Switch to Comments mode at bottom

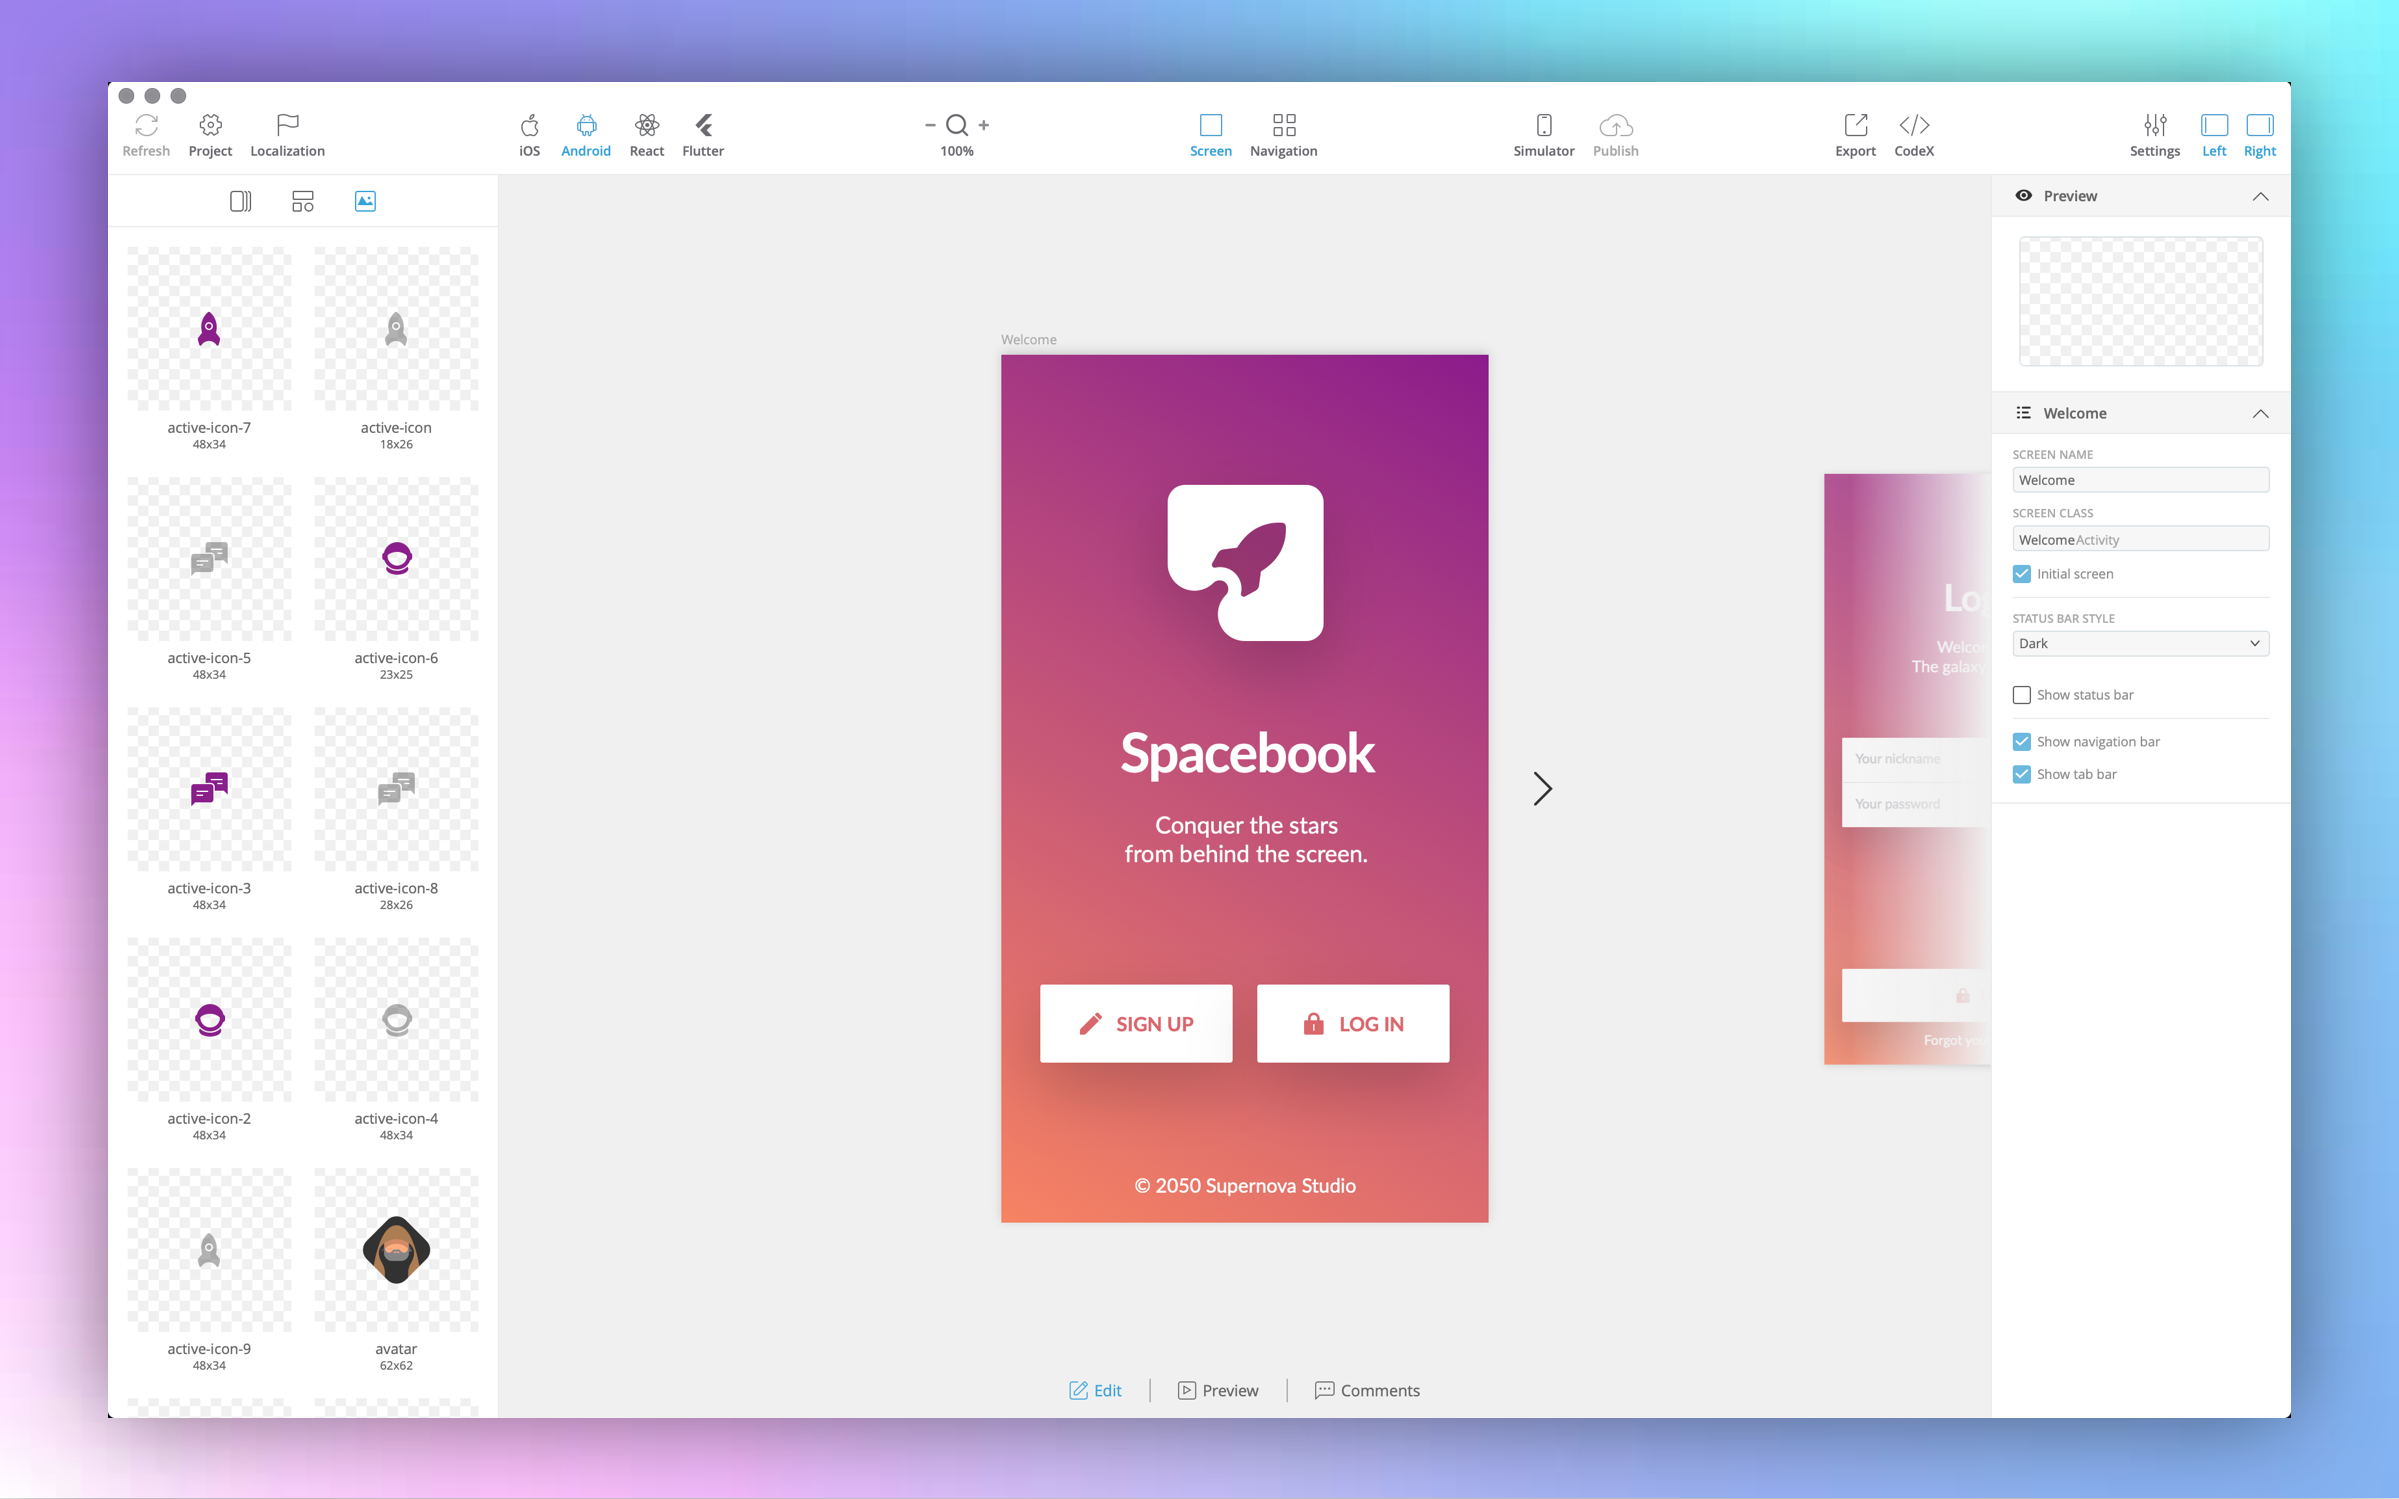point(1367,1390)
